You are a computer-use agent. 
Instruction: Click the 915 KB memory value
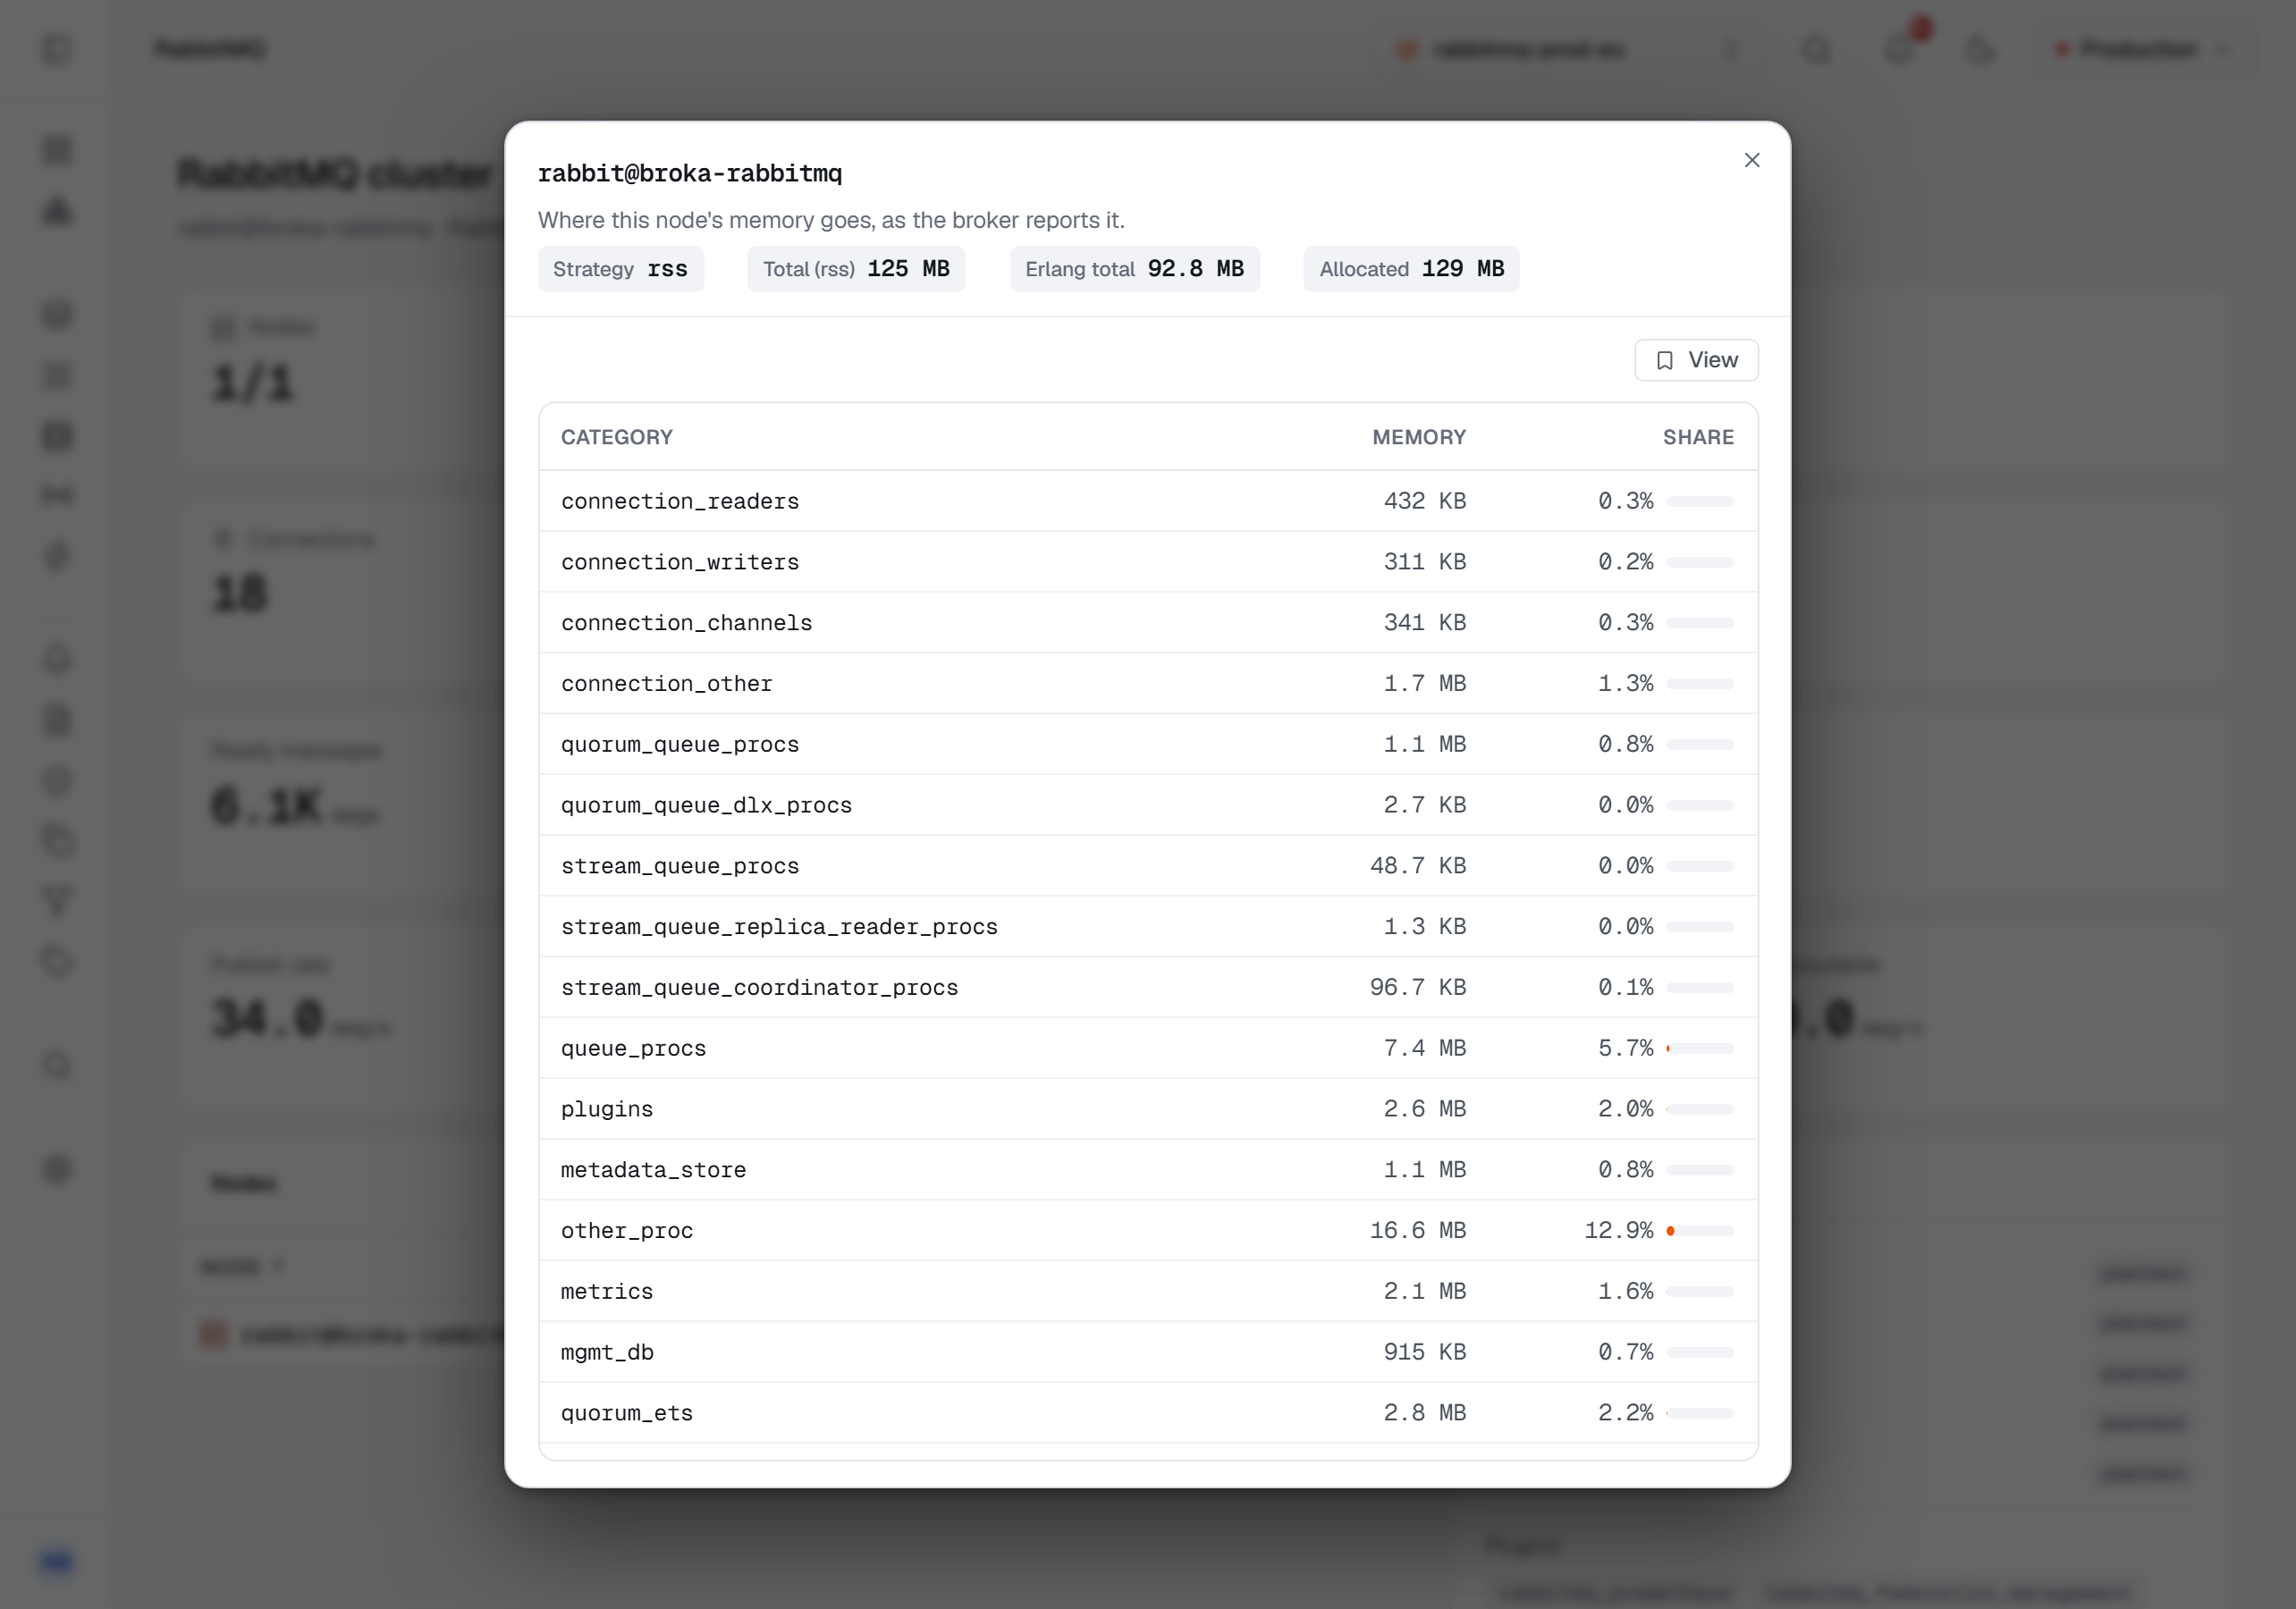pyautogui.click(x=1425, y=1353)
